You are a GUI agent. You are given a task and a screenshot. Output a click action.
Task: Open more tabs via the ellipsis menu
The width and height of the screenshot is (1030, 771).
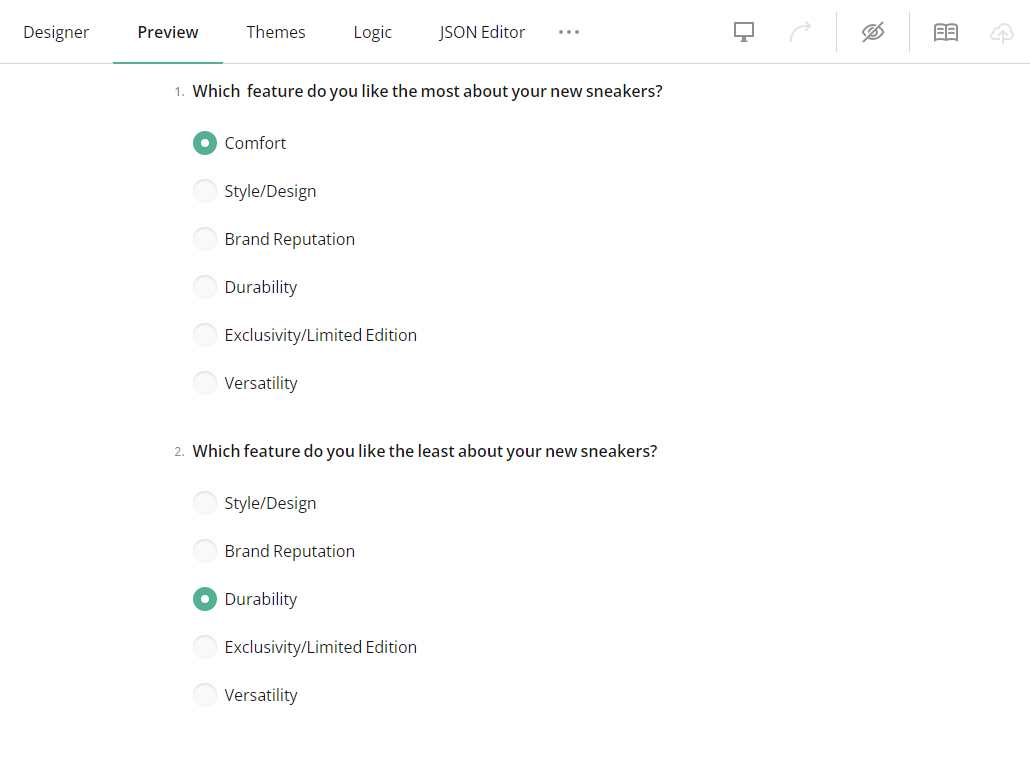tap(568, 31)
